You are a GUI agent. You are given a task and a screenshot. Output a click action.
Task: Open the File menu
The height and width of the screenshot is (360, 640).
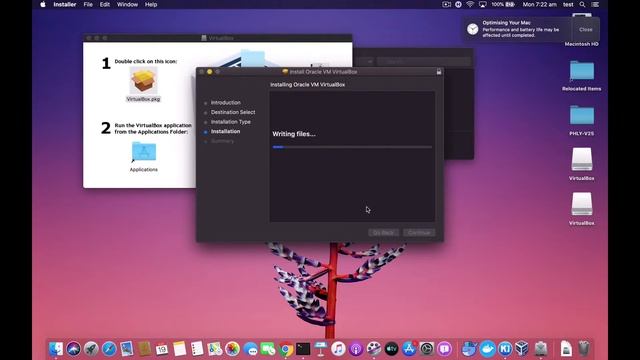click(88, 4)
